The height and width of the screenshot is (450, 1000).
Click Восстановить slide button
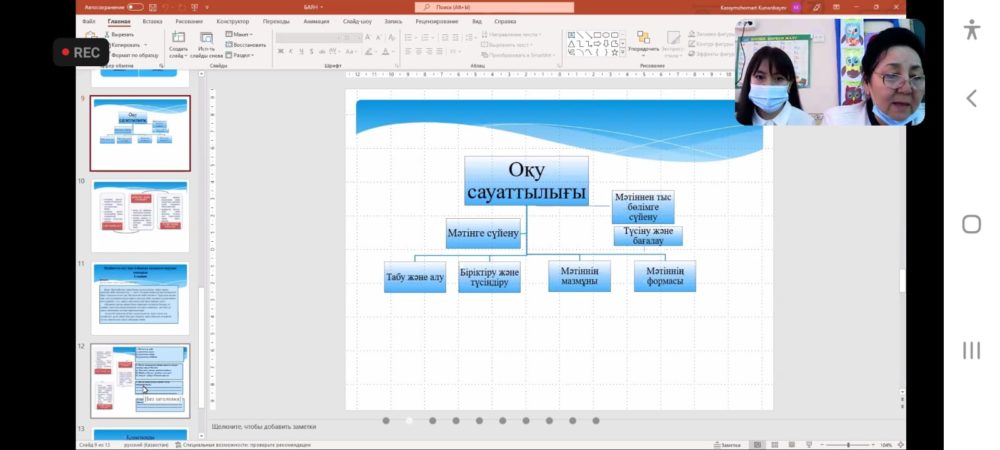click(246, 45)
